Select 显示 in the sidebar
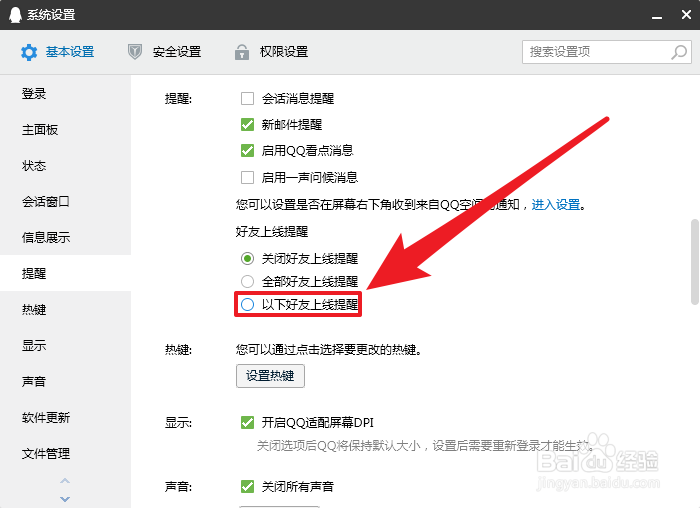Image resolution: width=700 pixels, height=508 pixels. coord(65,346)
